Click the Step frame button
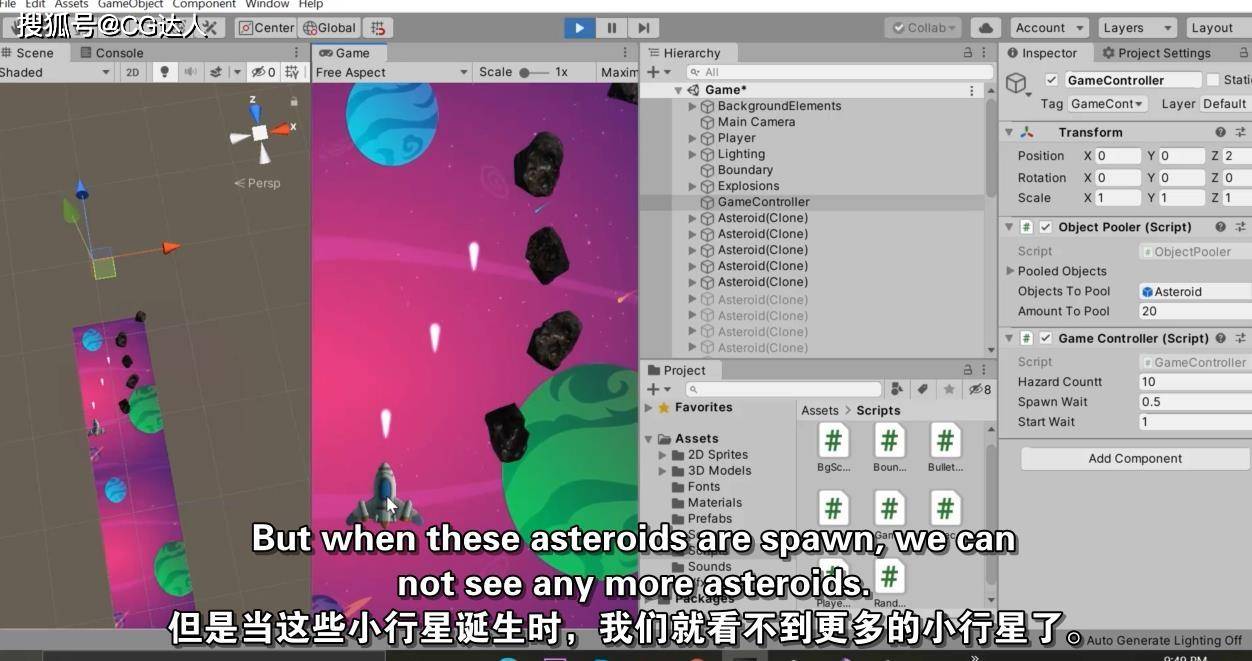This screenshot has height=661, width=1252. click(643, 28)
